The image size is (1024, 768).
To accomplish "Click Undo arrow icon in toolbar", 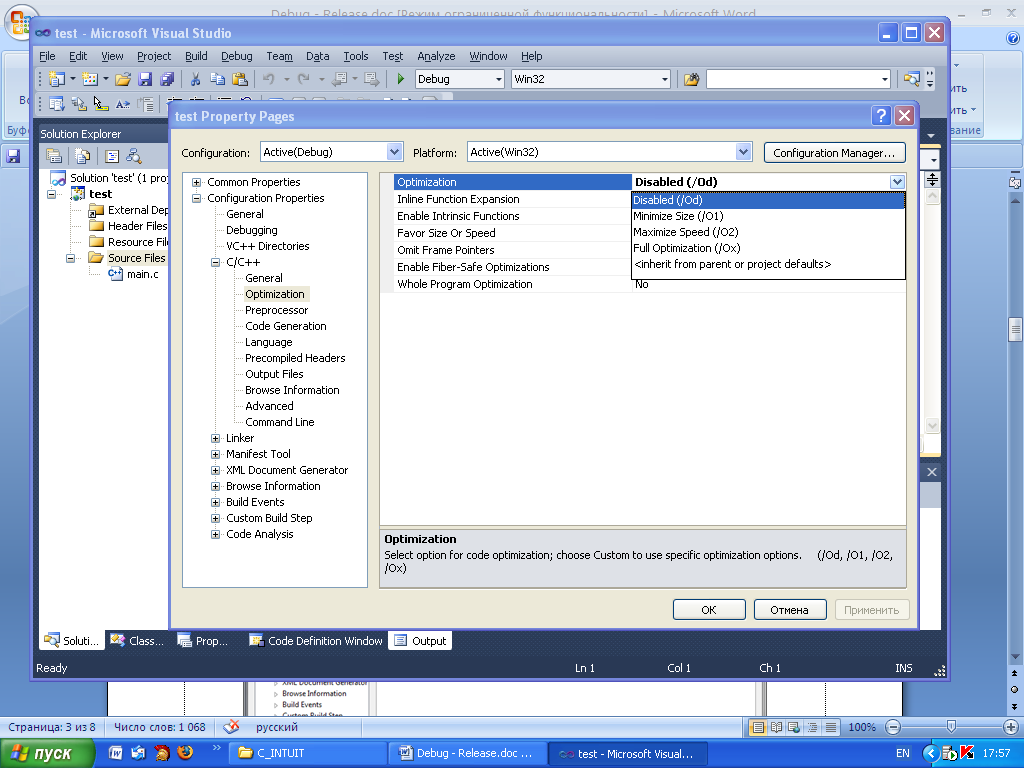I will [x=268, y=79].
